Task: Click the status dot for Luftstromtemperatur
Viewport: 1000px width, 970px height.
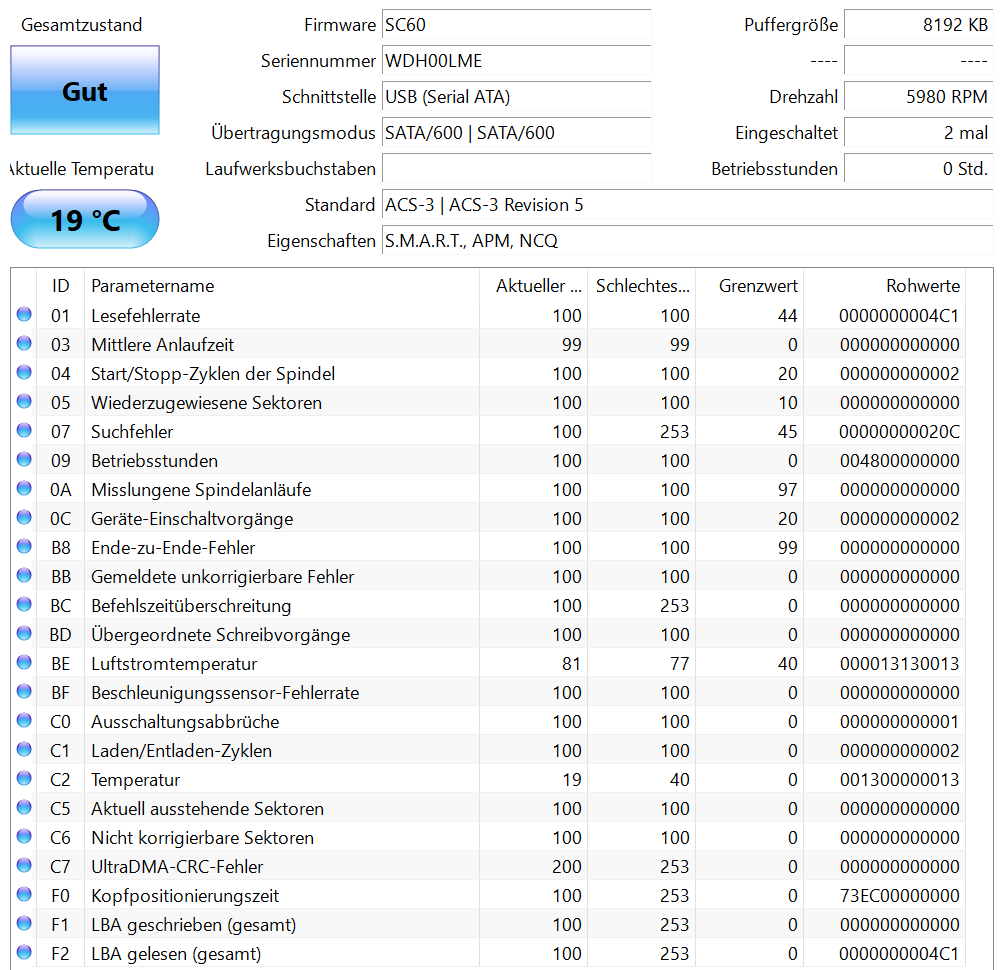Action: tap(24, 663)
